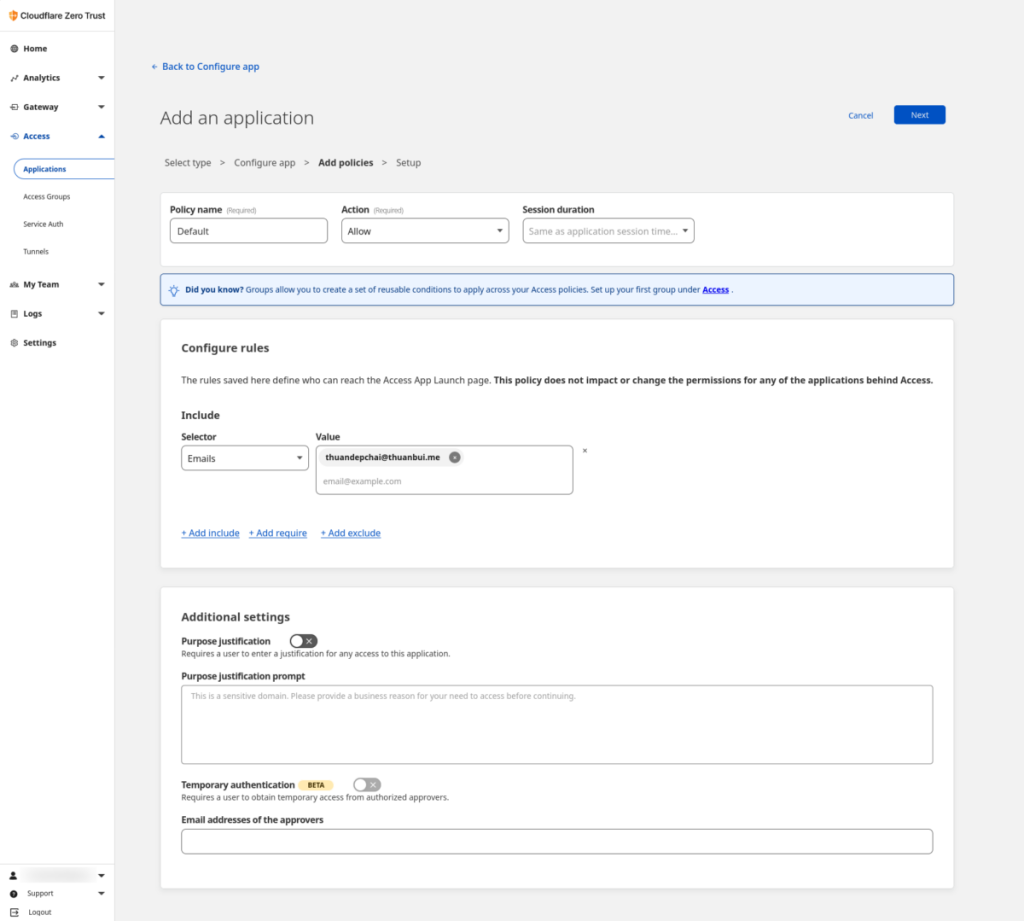Click Back to Configure app
Image resolution: width=1024 pixels, height=921 pixels.
tap(210, 67)
